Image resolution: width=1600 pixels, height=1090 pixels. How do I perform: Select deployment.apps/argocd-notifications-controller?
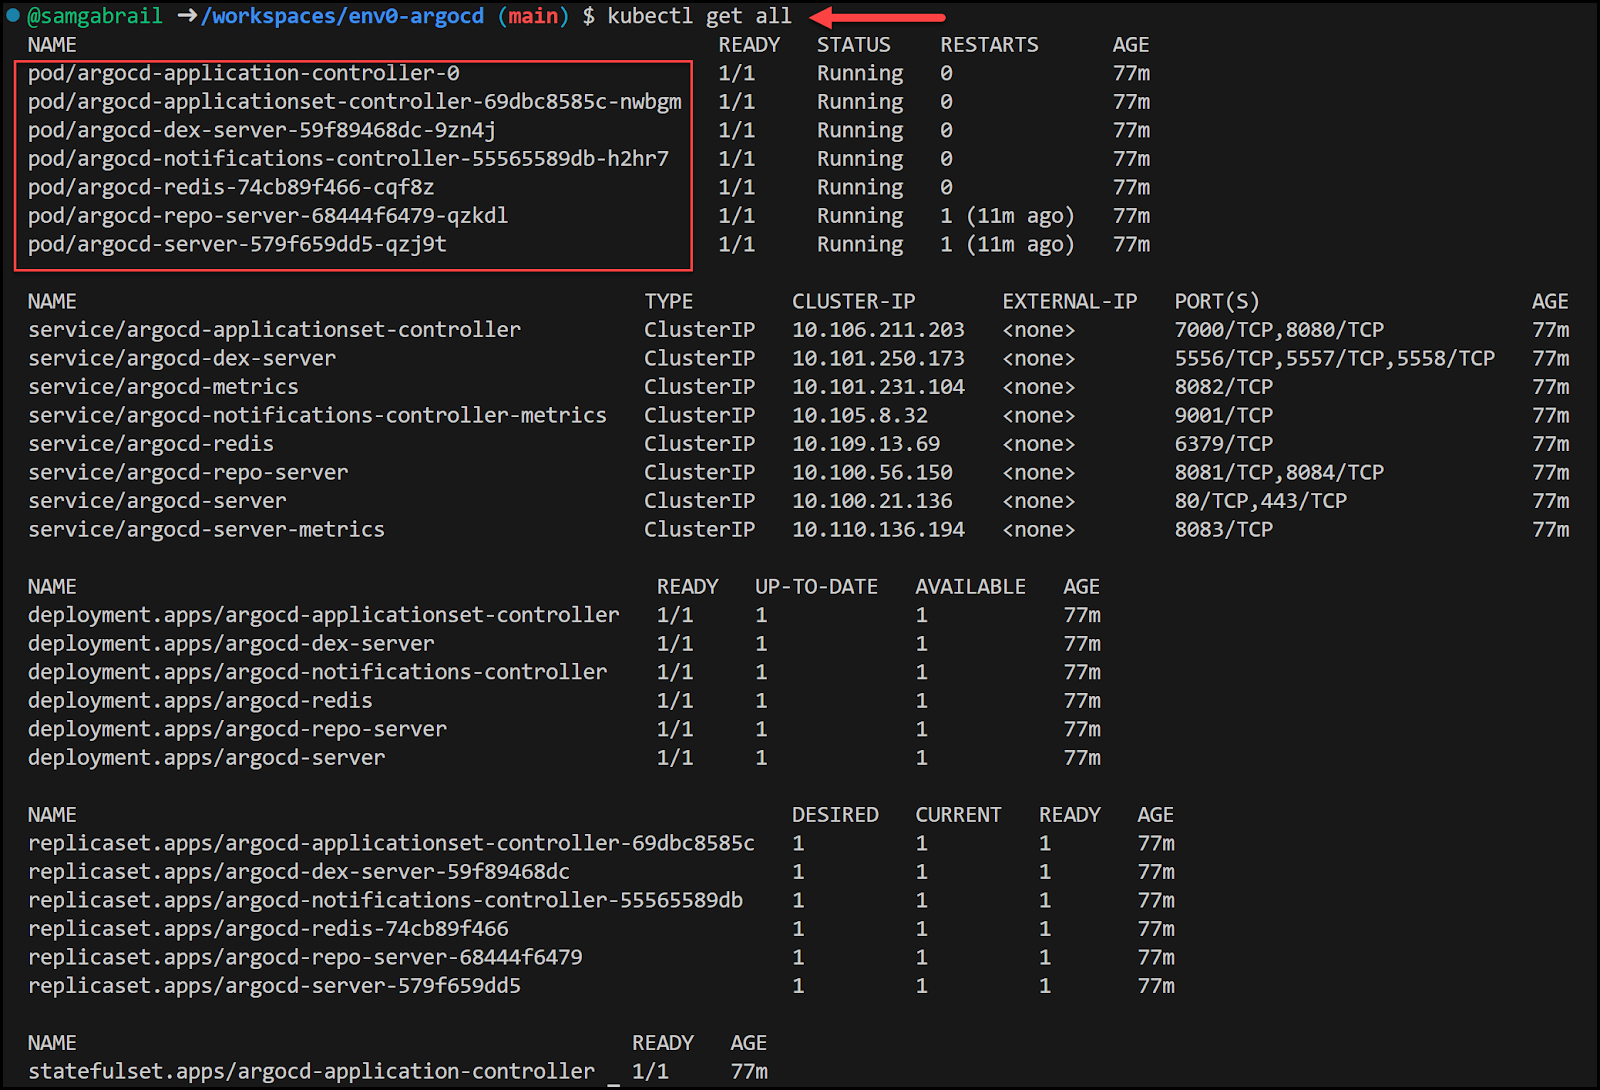click(x=317, y=672)
